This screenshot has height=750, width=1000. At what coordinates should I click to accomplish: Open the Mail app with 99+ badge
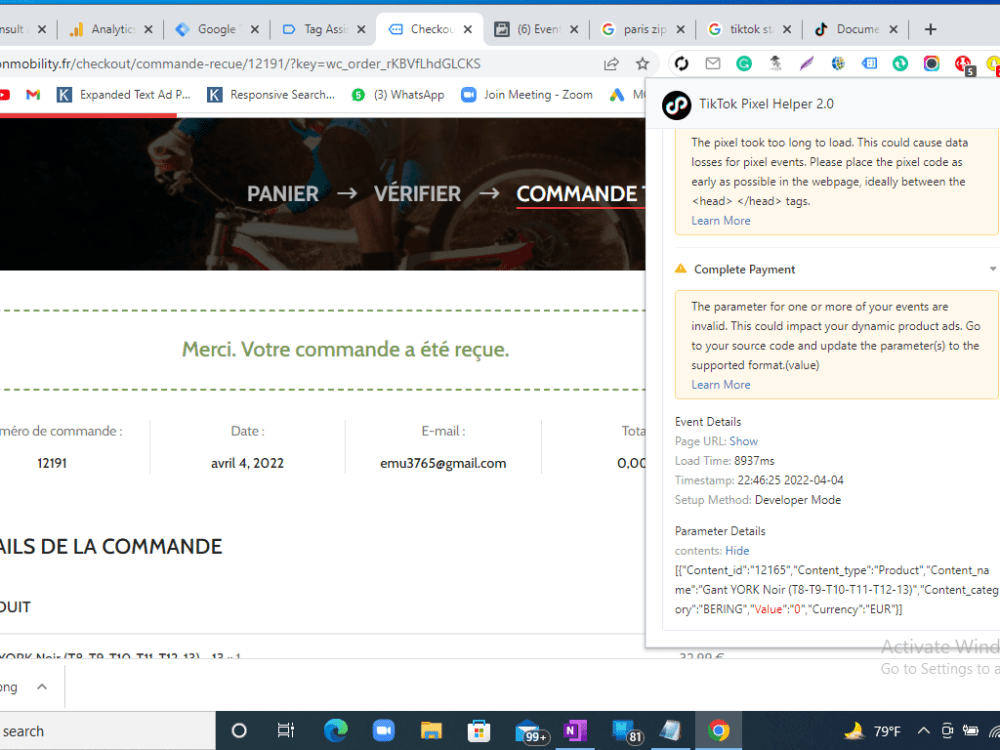click(531, 732)
